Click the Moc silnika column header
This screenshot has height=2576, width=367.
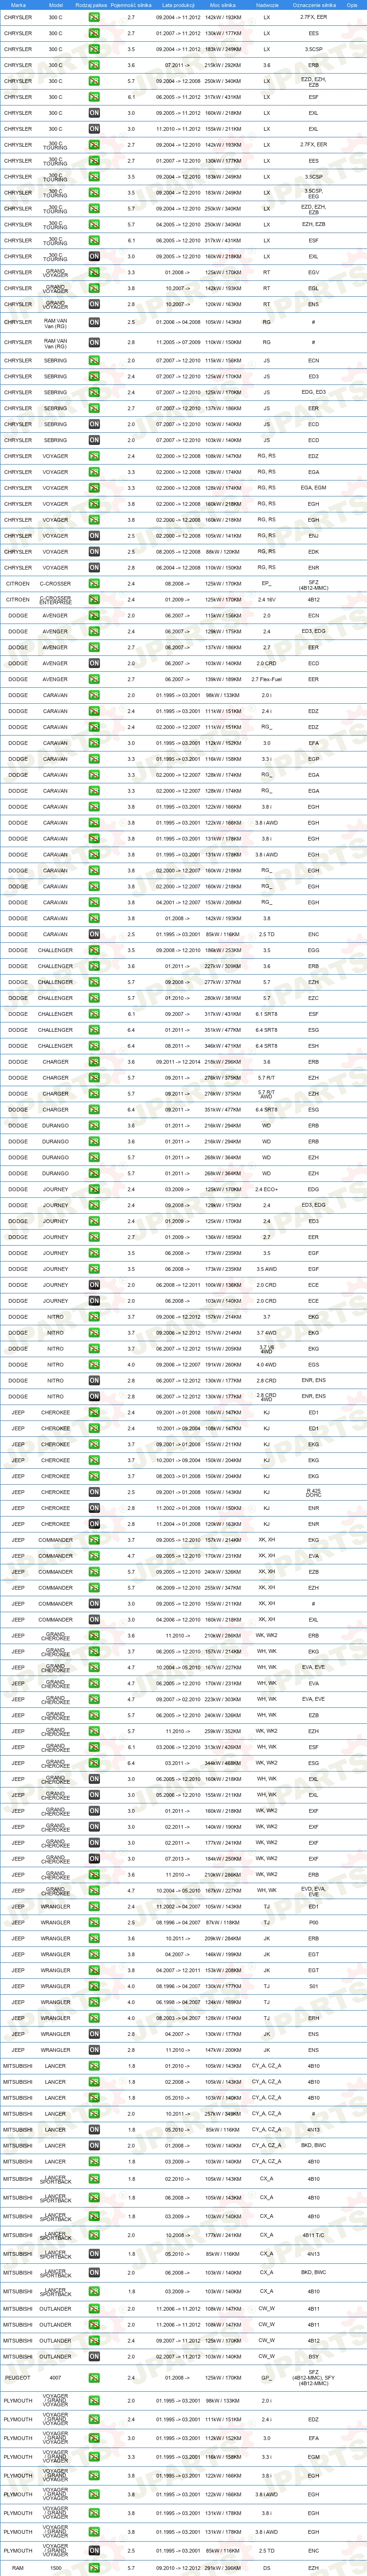coord(223,5)
